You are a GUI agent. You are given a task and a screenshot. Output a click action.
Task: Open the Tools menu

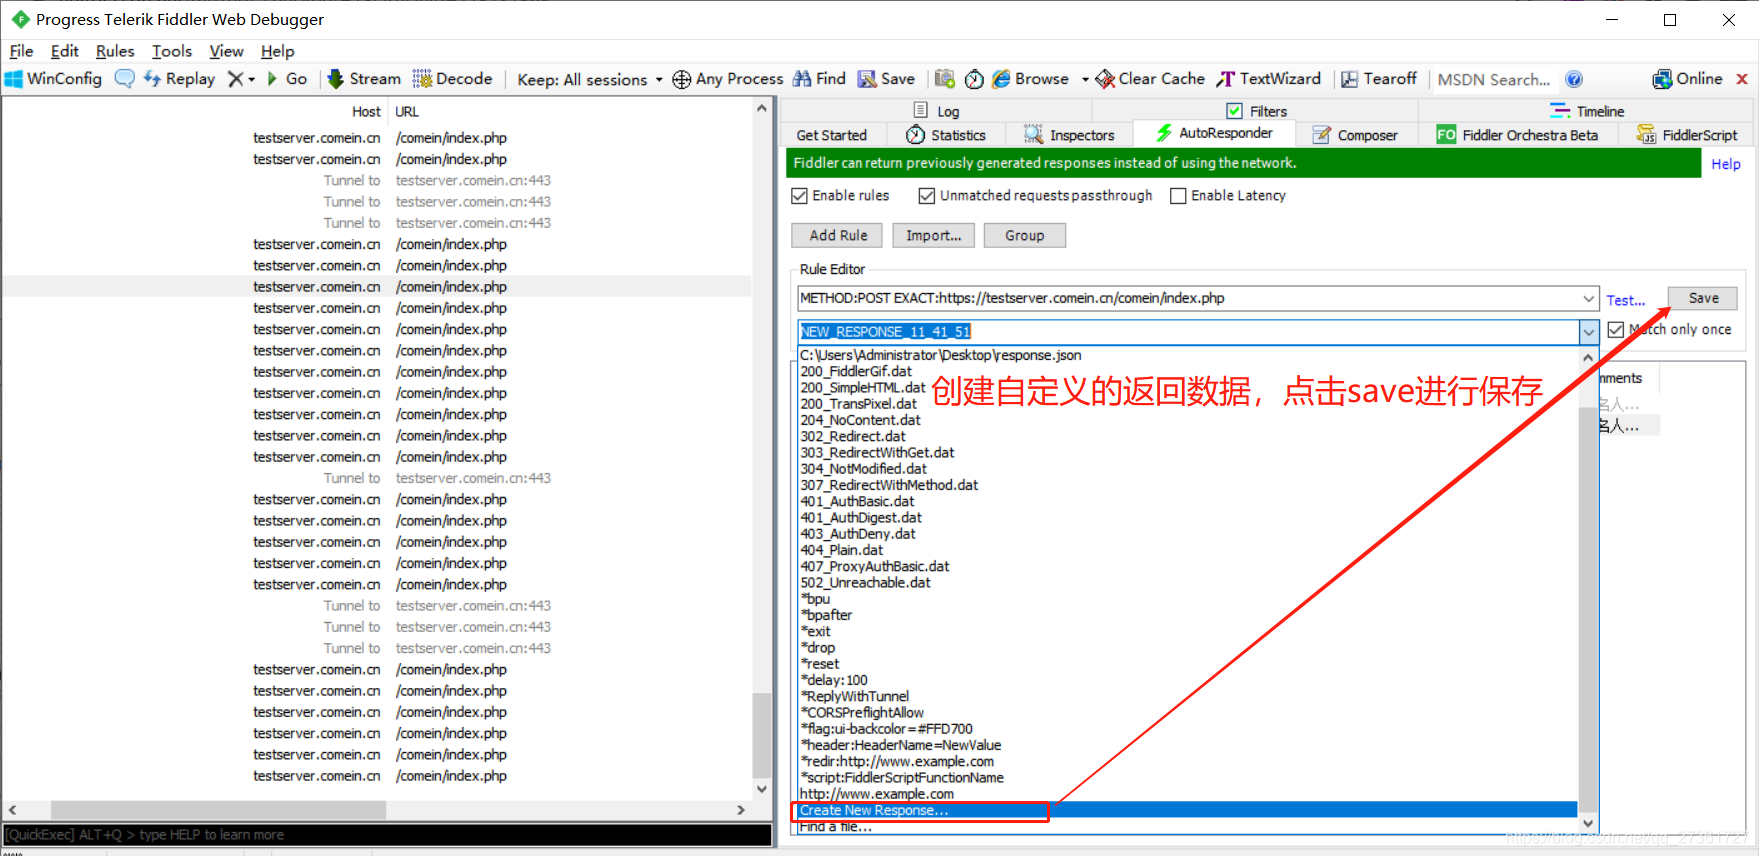click(172, 51)
